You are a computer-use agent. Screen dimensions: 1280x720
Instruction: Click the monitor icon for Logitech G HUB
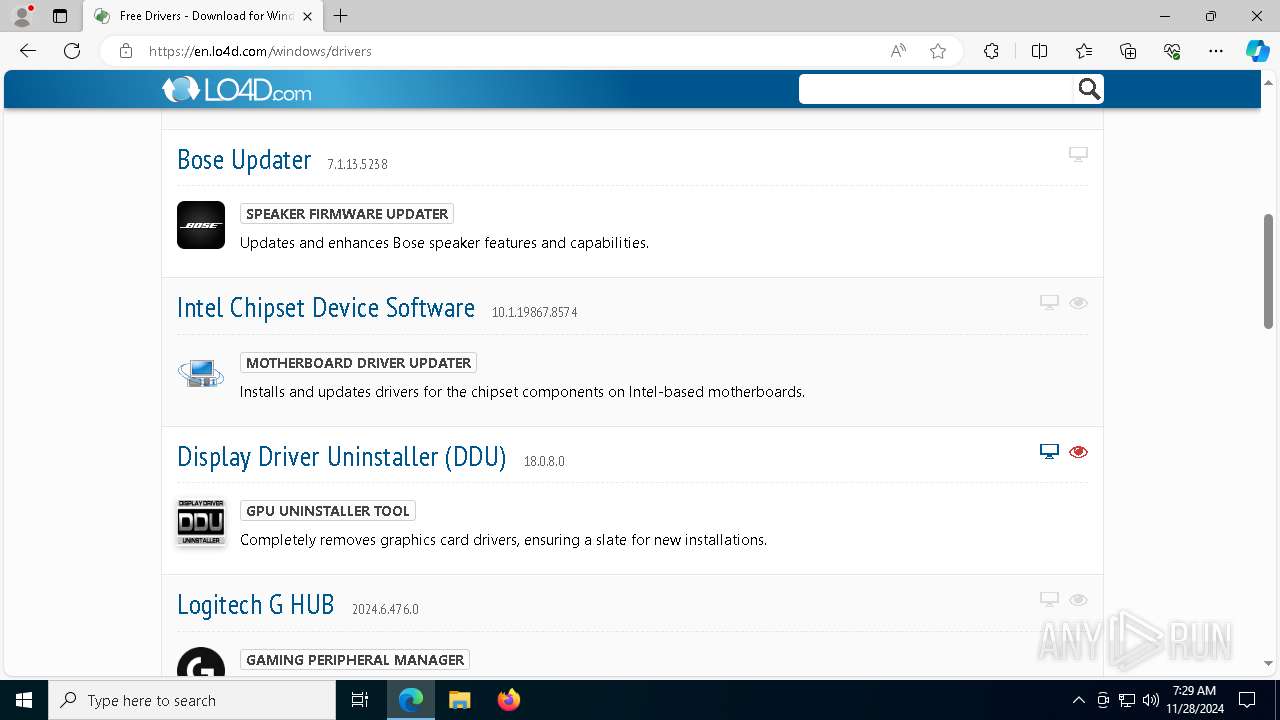pyautogui.click(x=1049, y=599)
